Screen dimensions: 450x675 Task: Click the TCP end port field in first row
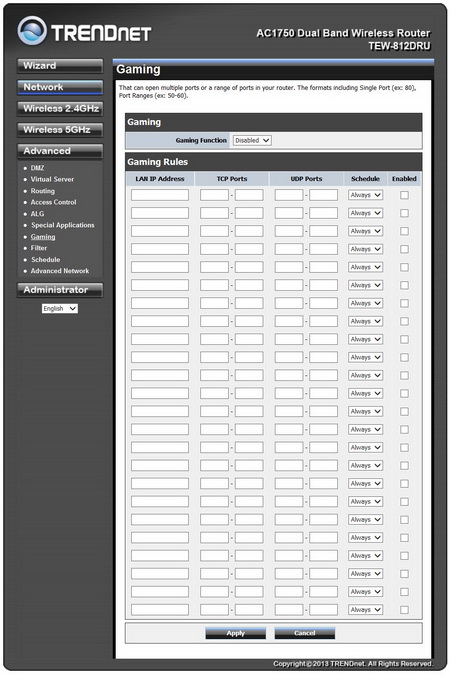[x=249, y=195]
